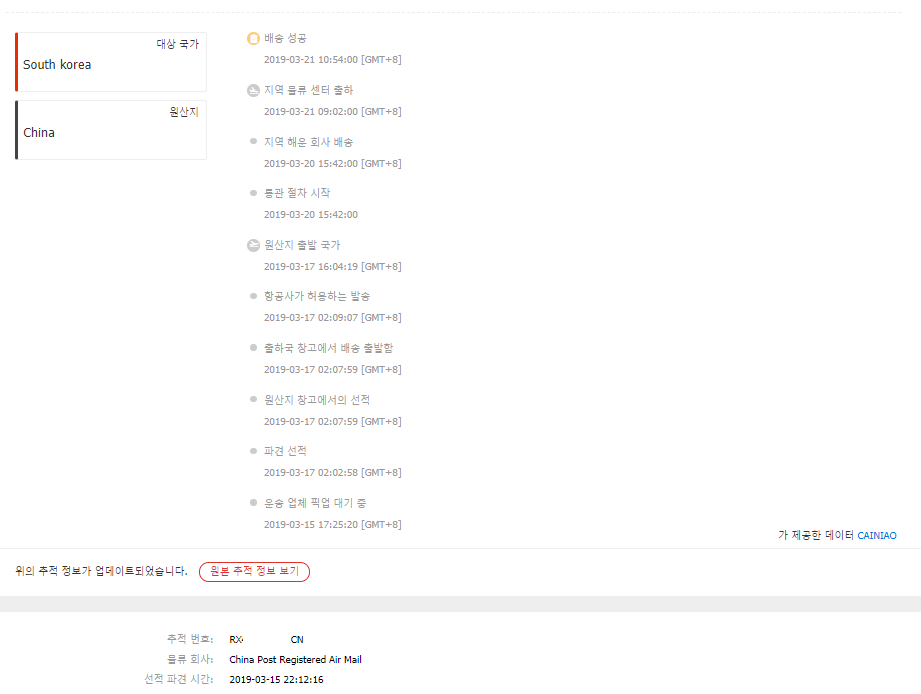The height and width of the screenshot is (694, 921).
Task: Click the gray dot beside 파견 선적
Action: pyautogui.click(x=253, y=451)
